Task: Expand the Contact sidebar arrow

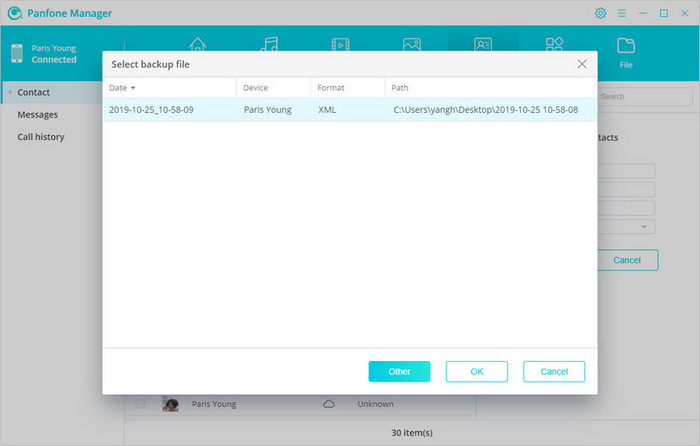Action: click(x=10, y=92)
